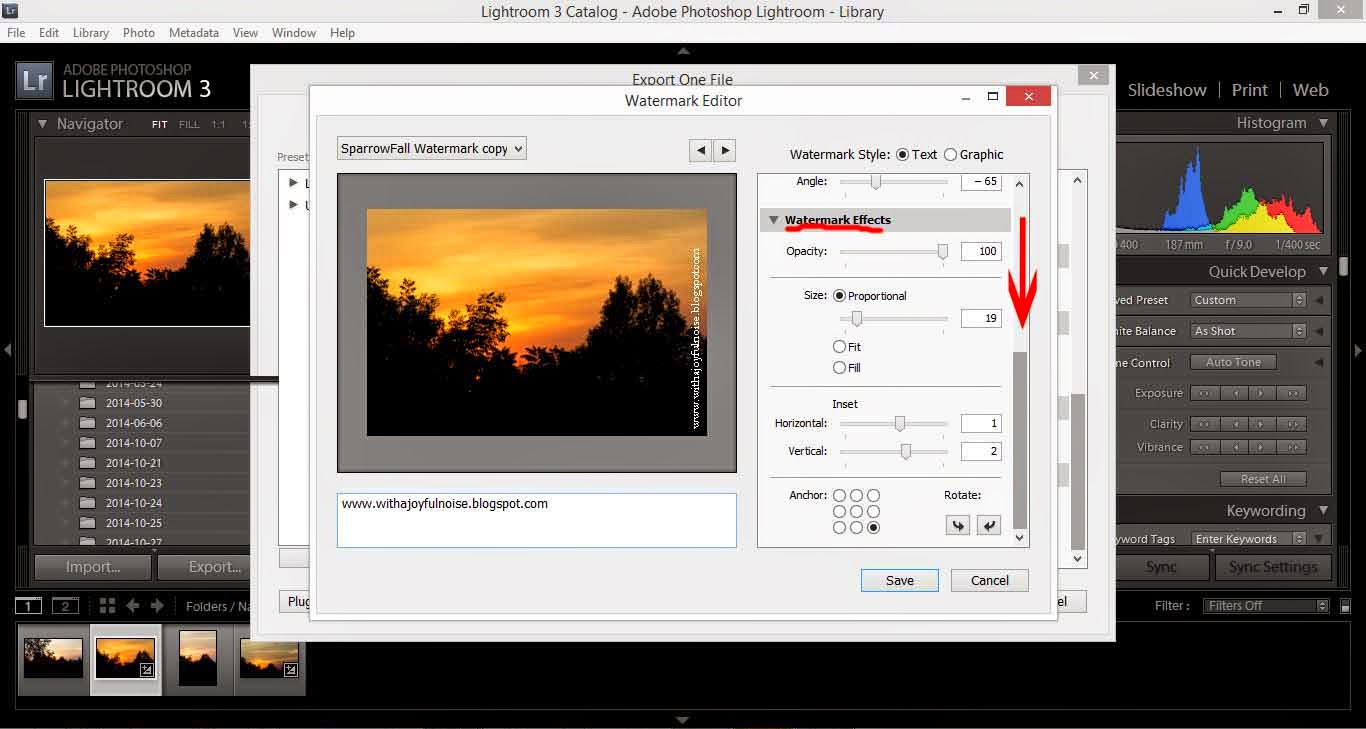
Task: Go to previous photo in Watermark Editor
Action: point(701,150)
